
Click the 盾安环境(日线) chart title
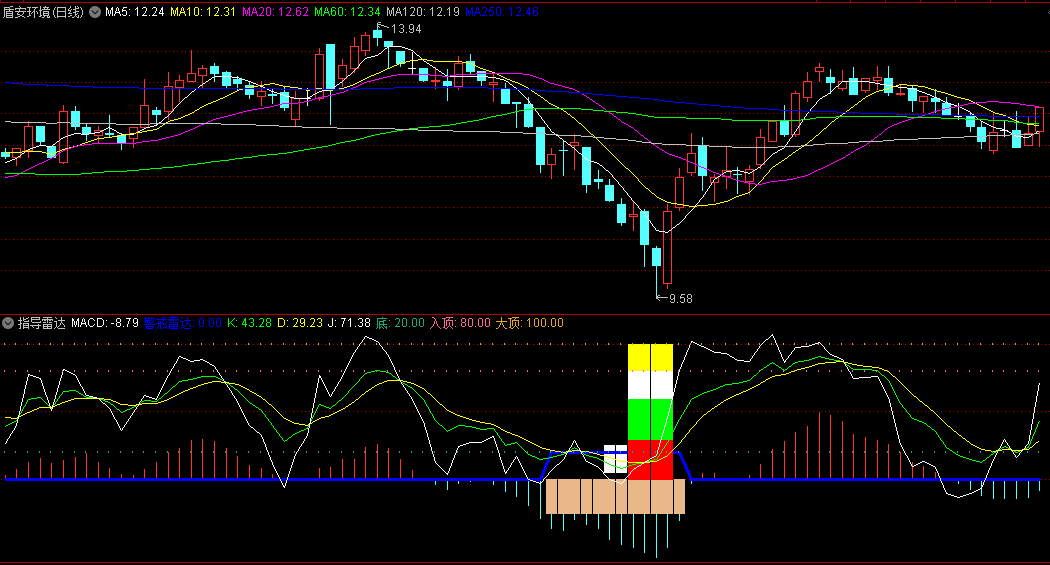43,12
